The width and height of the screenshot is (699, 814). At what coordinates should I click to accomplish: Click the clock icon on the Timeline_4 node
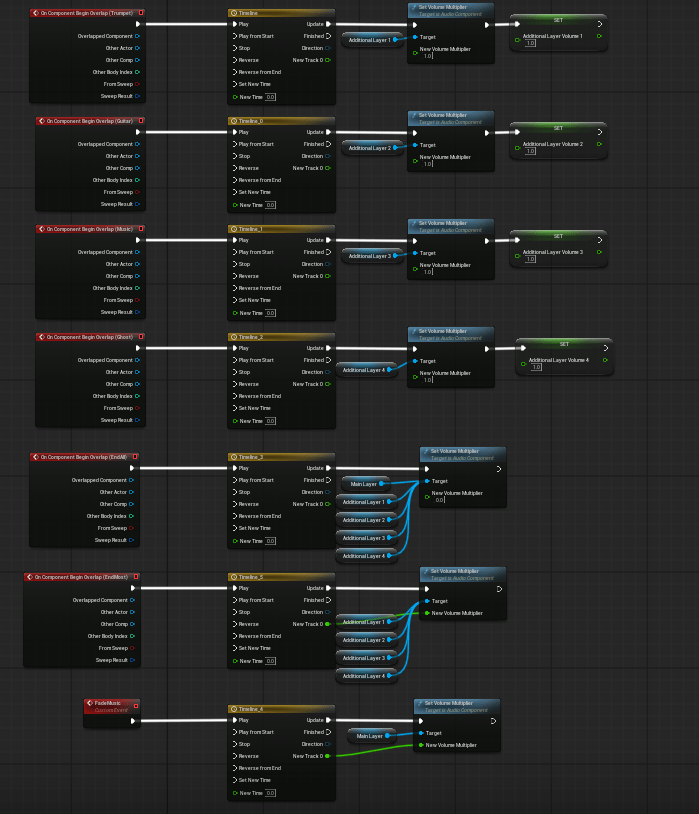(x=235, y=709)
